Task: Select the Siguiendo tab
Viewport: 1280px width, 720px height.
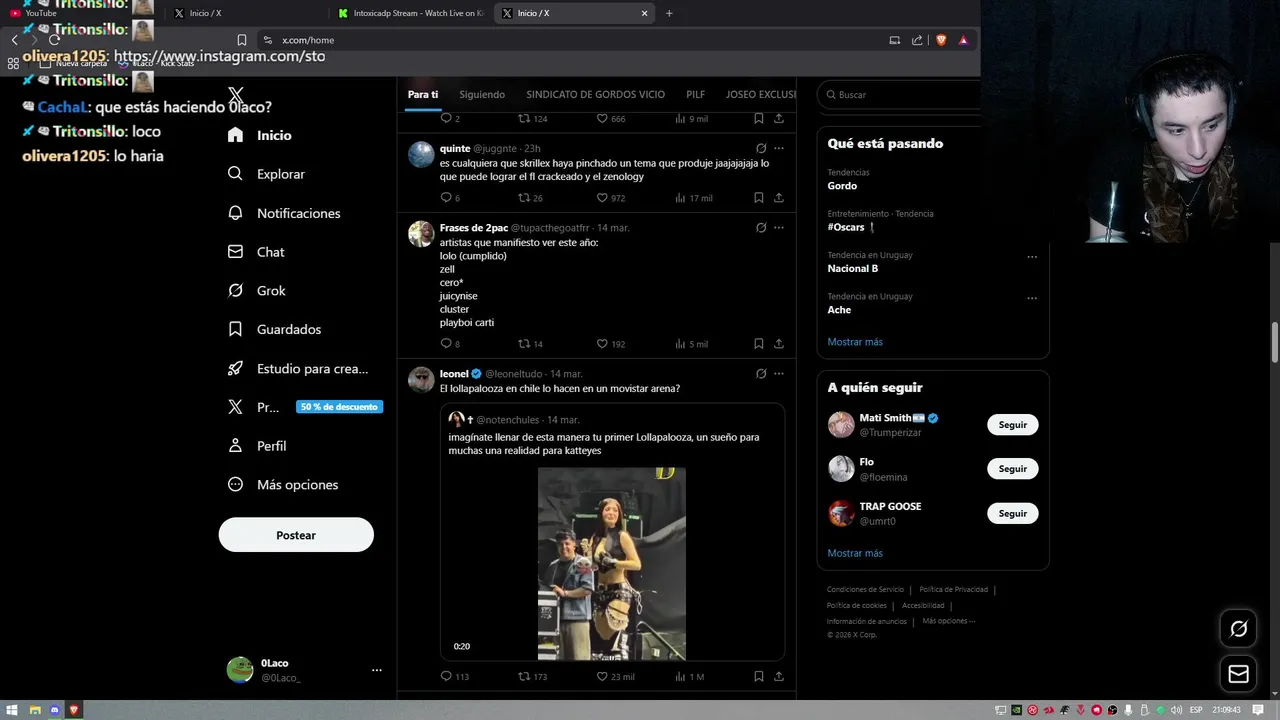Action: tap(482, 94)
